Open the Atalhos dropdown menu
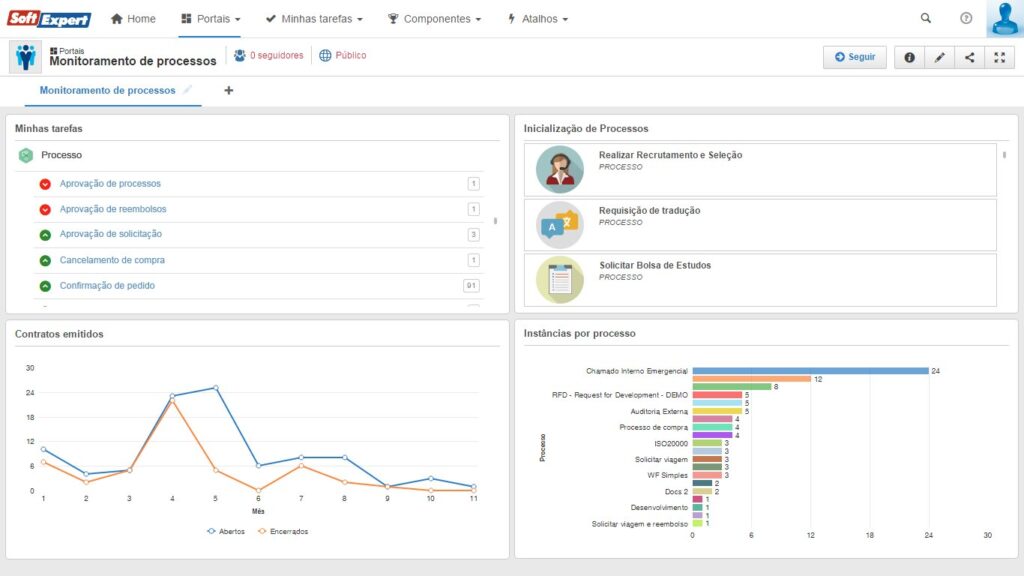This screenshot has height=576, width=1024. click(538, 19)
